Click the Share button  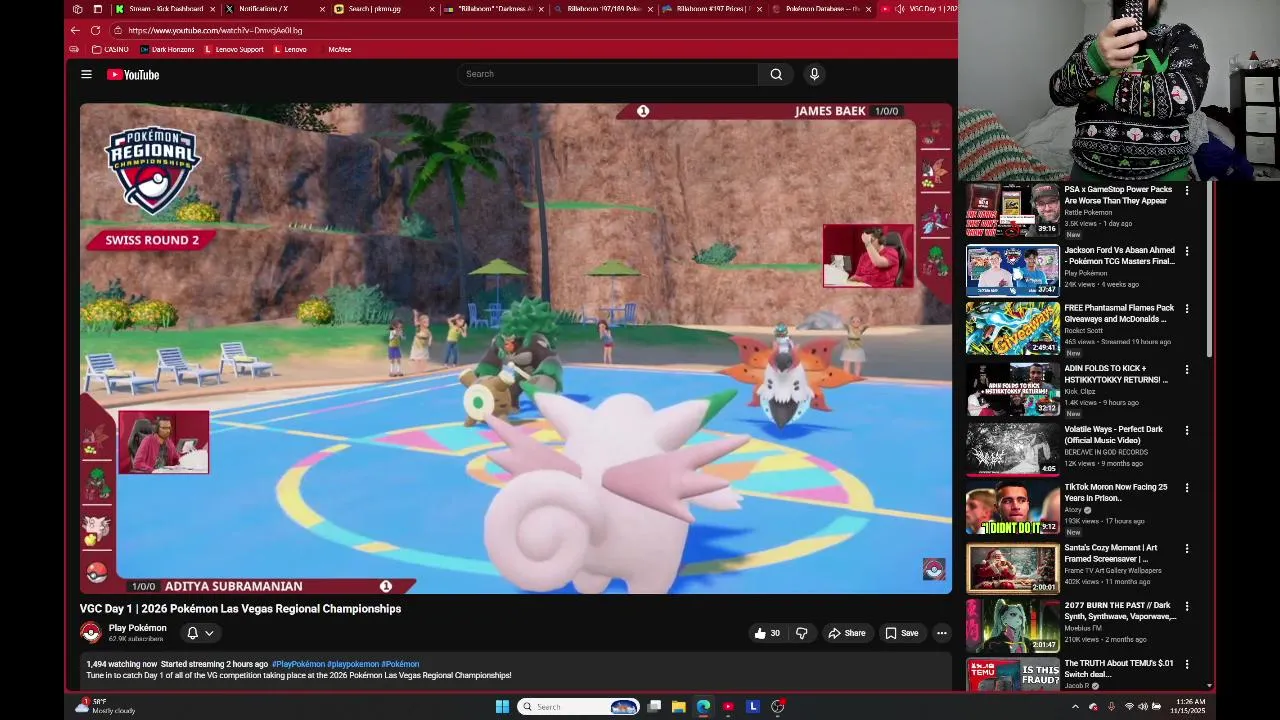pos(847,633)
